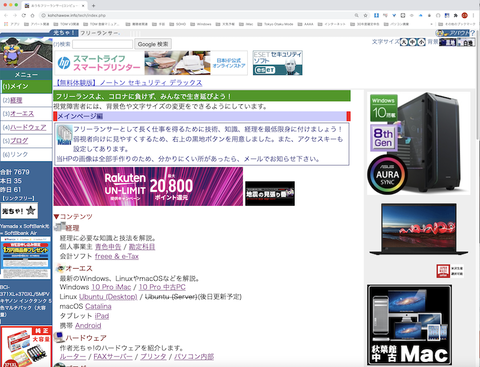This screenshot has height=367, width=480.
Task: Click the ハードウェア section computer icon
Action: (59, 337)
